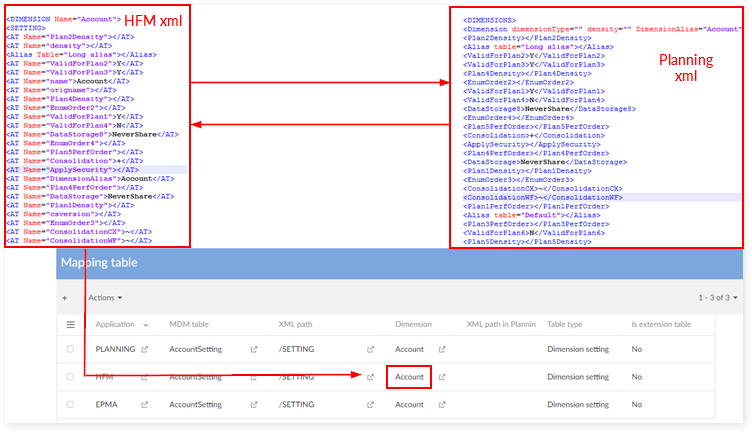
Task: Click the DataStorage8 NeverShare line in Planning xml
Action: pos(549,109)
